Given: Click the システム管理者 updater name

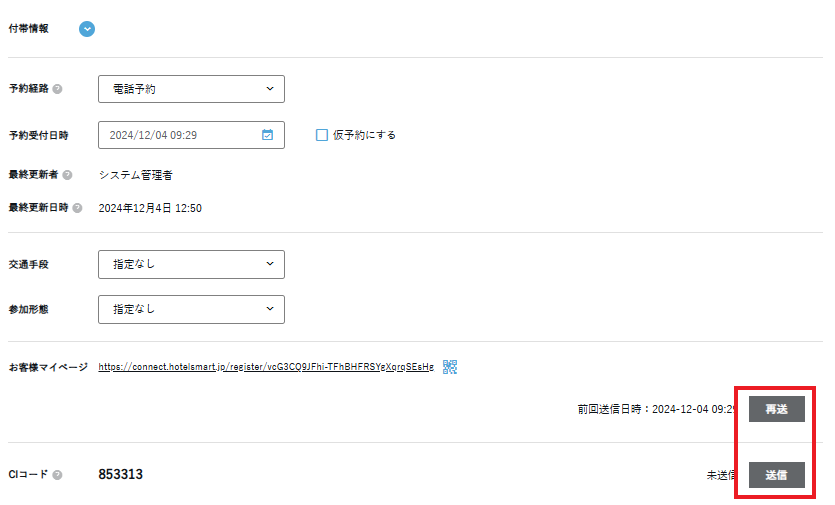Looking at the screenshot, I should [135, 175].
